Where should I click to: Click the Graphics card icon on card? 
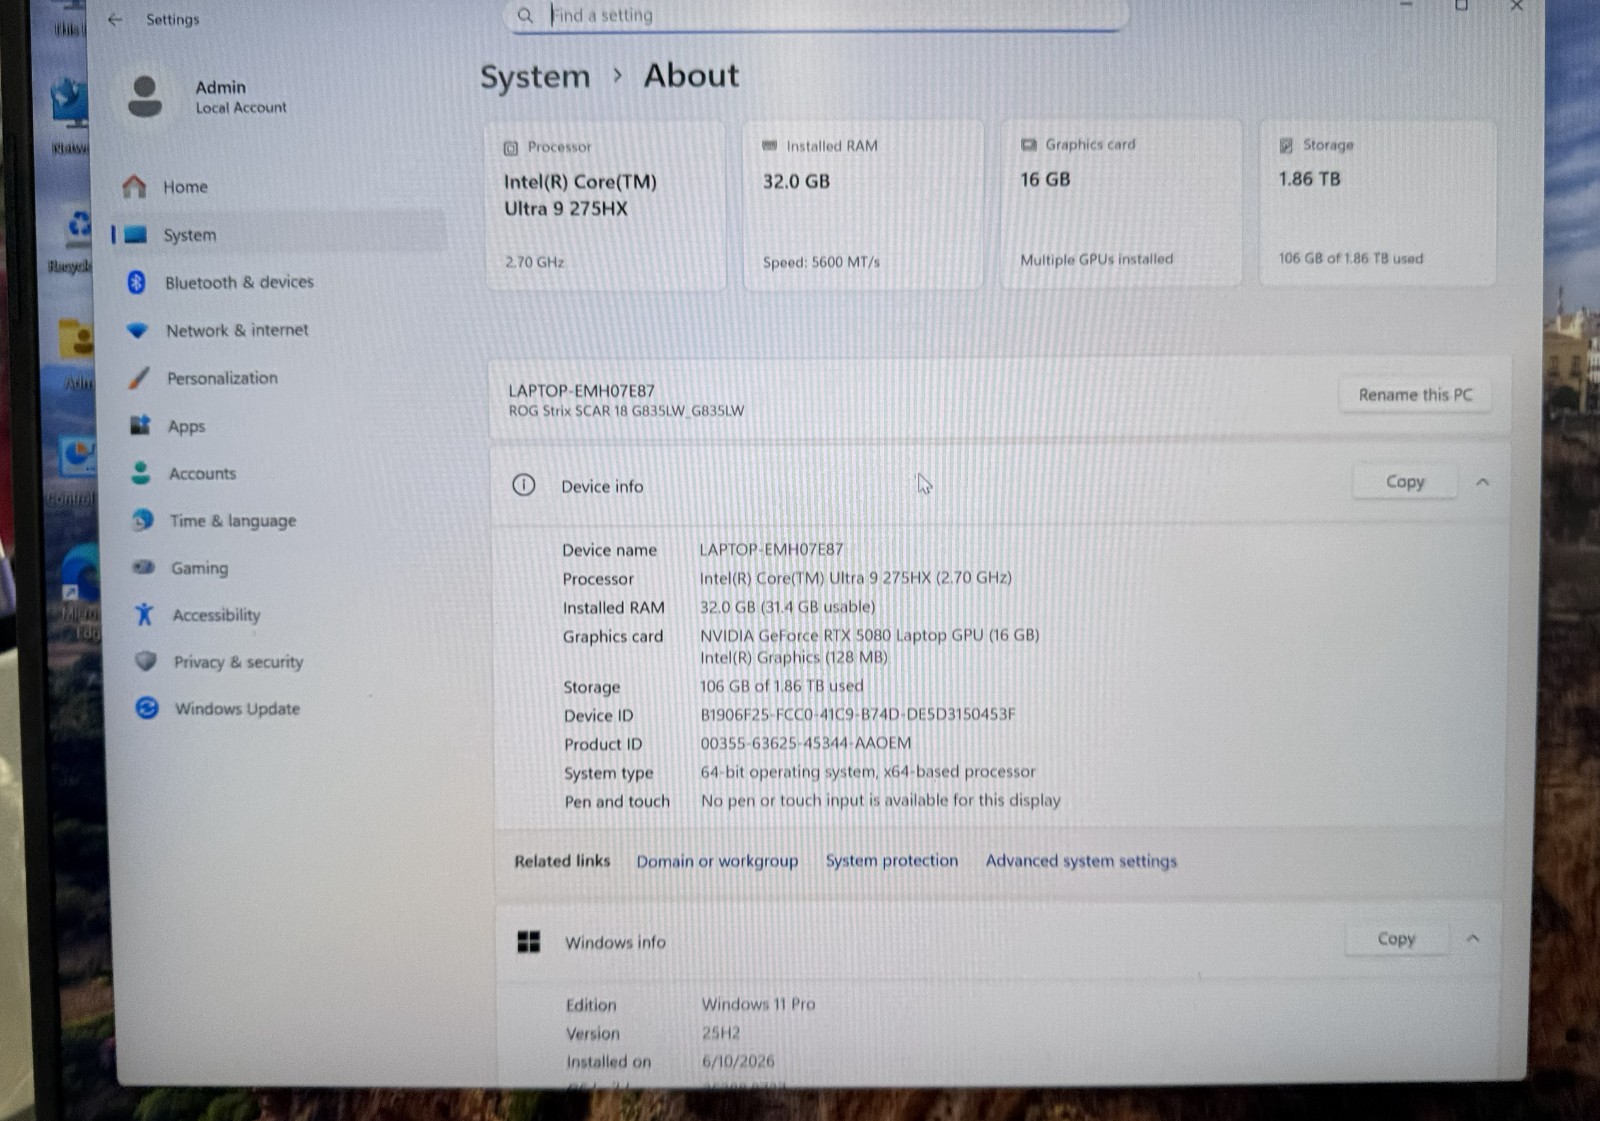(1028, 145)
